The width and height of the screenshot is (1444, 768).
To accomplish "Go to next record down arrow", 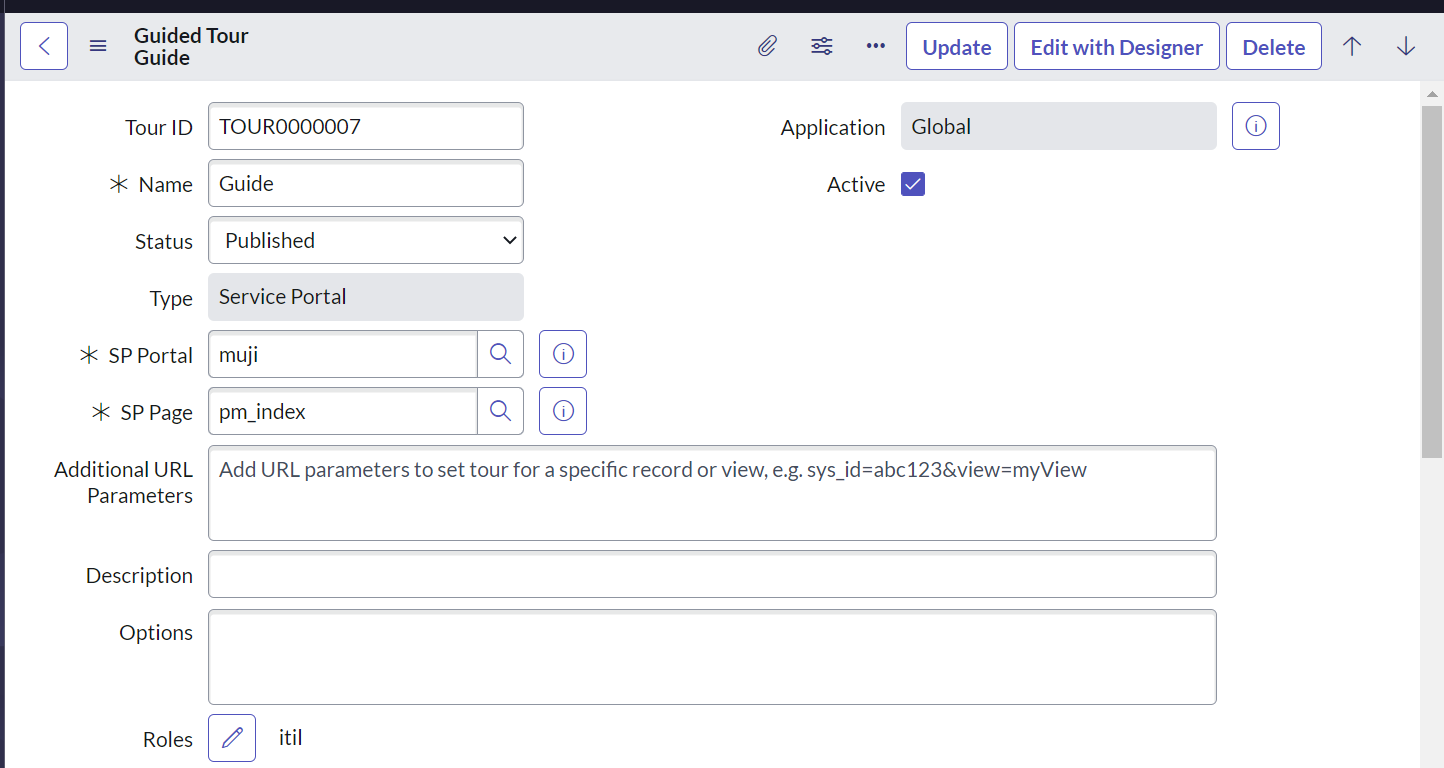I will (1406, 47).
